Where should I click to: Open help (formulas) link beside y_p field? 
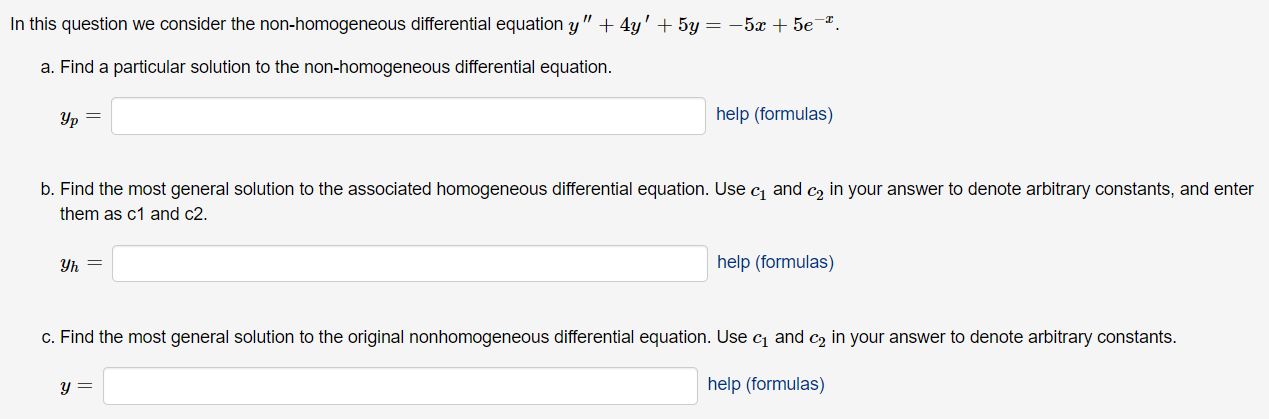(774, 114)
